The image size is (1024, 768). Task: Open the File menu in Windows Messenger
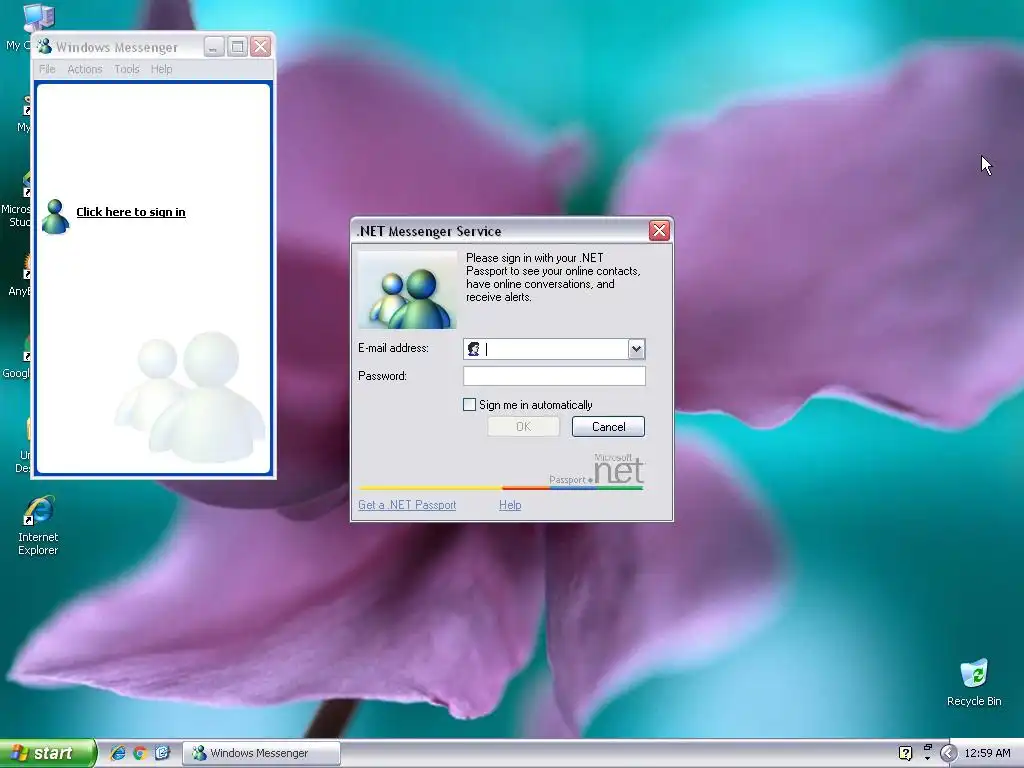[47, 69]
